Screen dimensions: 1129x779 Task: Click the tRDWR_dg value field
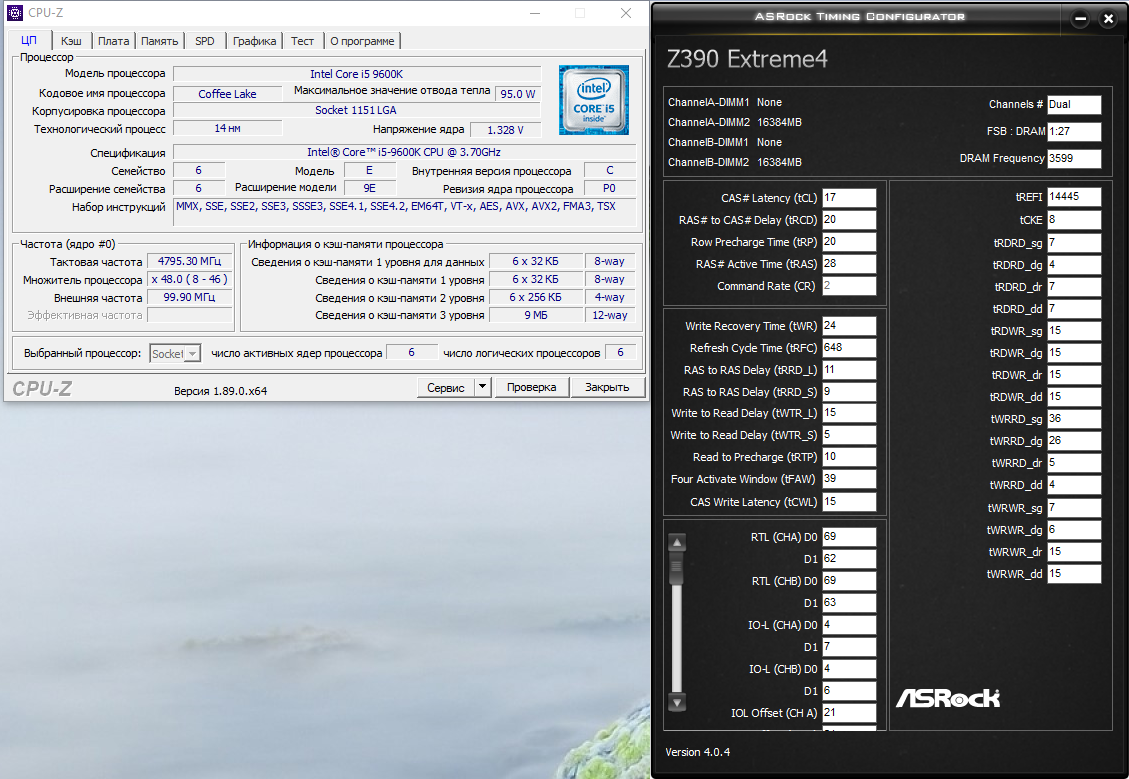click(1074, 353)
